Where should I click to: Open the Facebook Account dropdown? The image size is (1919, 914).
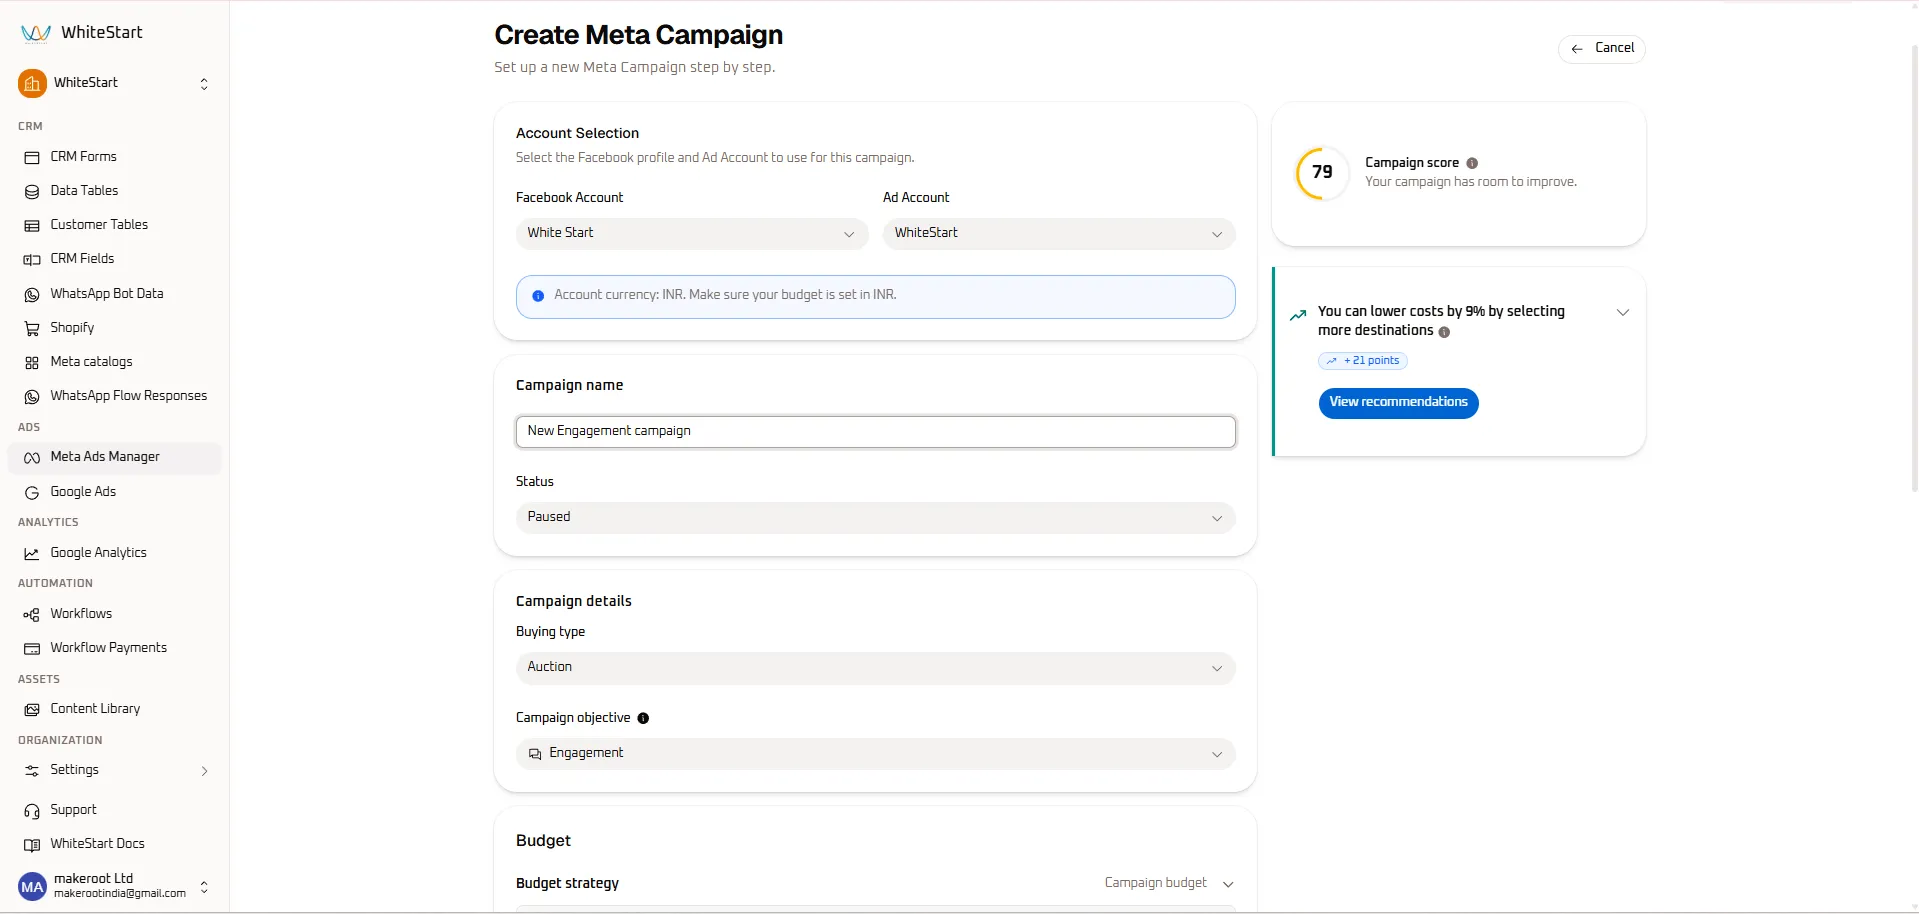(692, 234)
